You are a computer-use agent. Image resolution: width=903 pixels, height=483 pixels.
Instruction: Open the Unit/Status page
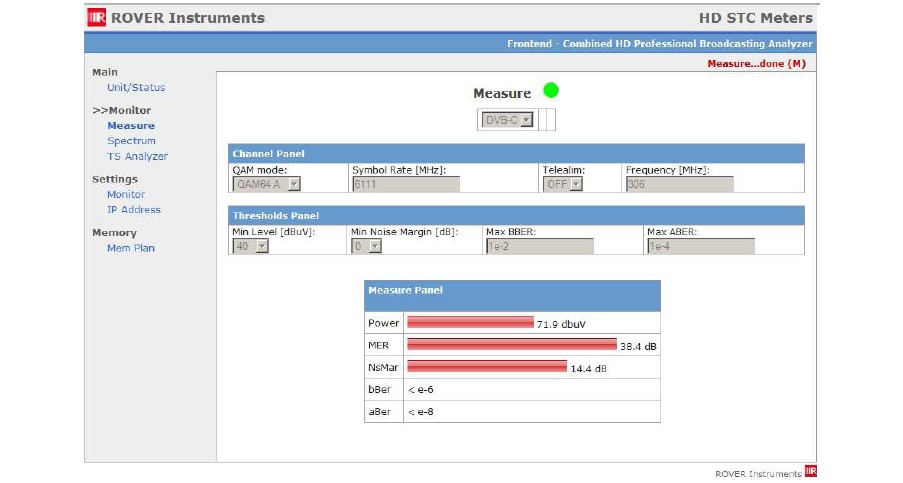pyautogui.click(x=136, y=88)
